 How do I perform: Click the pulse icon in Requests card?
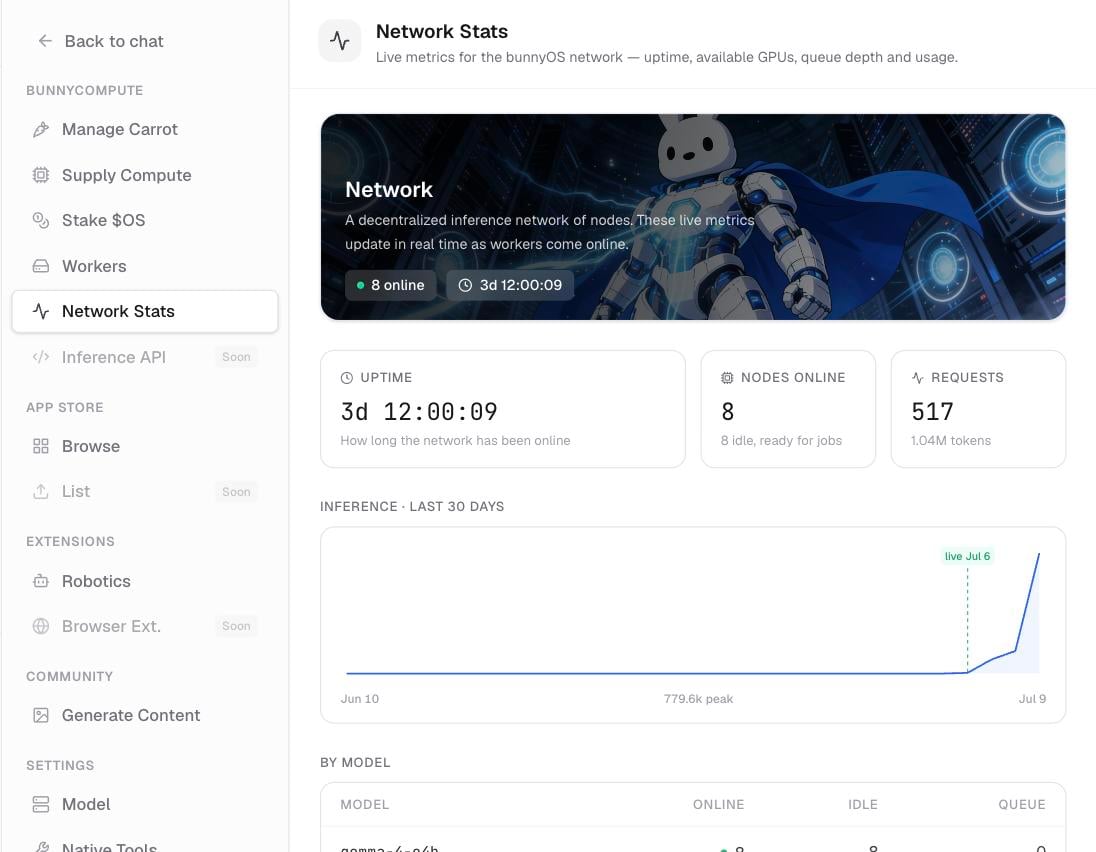tap(918, 378)
